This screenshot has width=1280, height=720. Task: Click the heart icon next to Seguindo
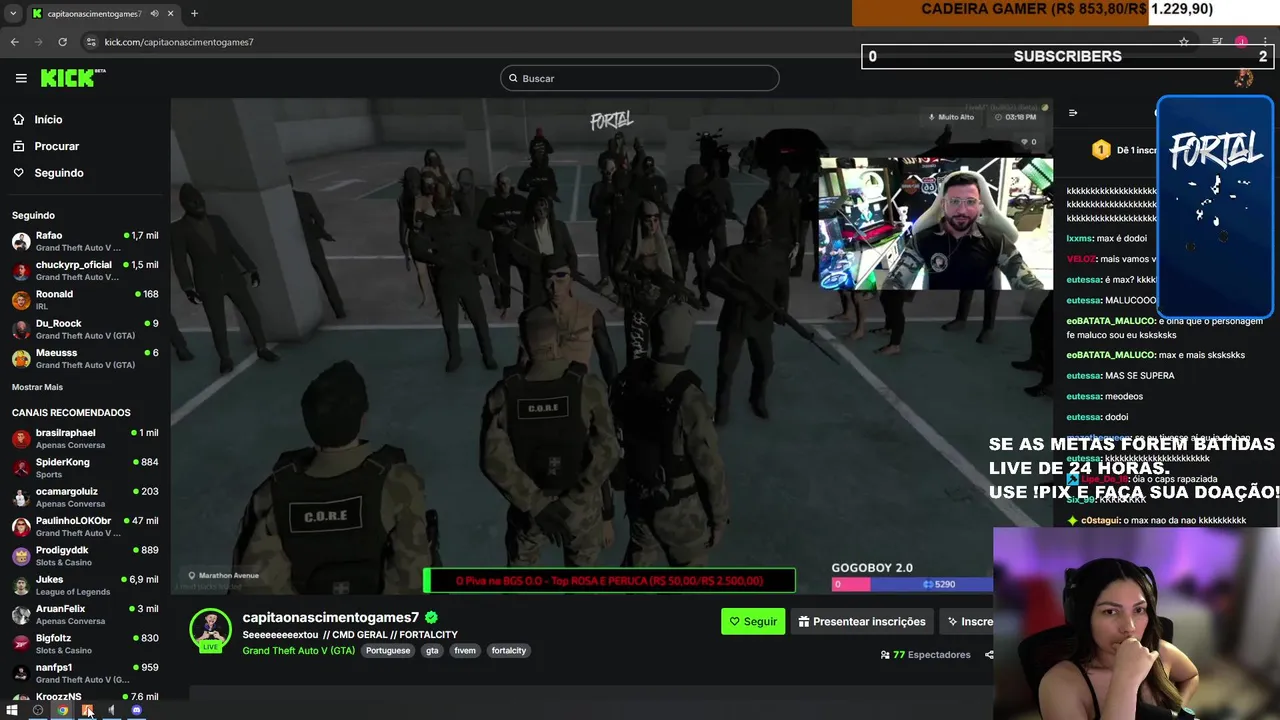click(x=19, y=173)
